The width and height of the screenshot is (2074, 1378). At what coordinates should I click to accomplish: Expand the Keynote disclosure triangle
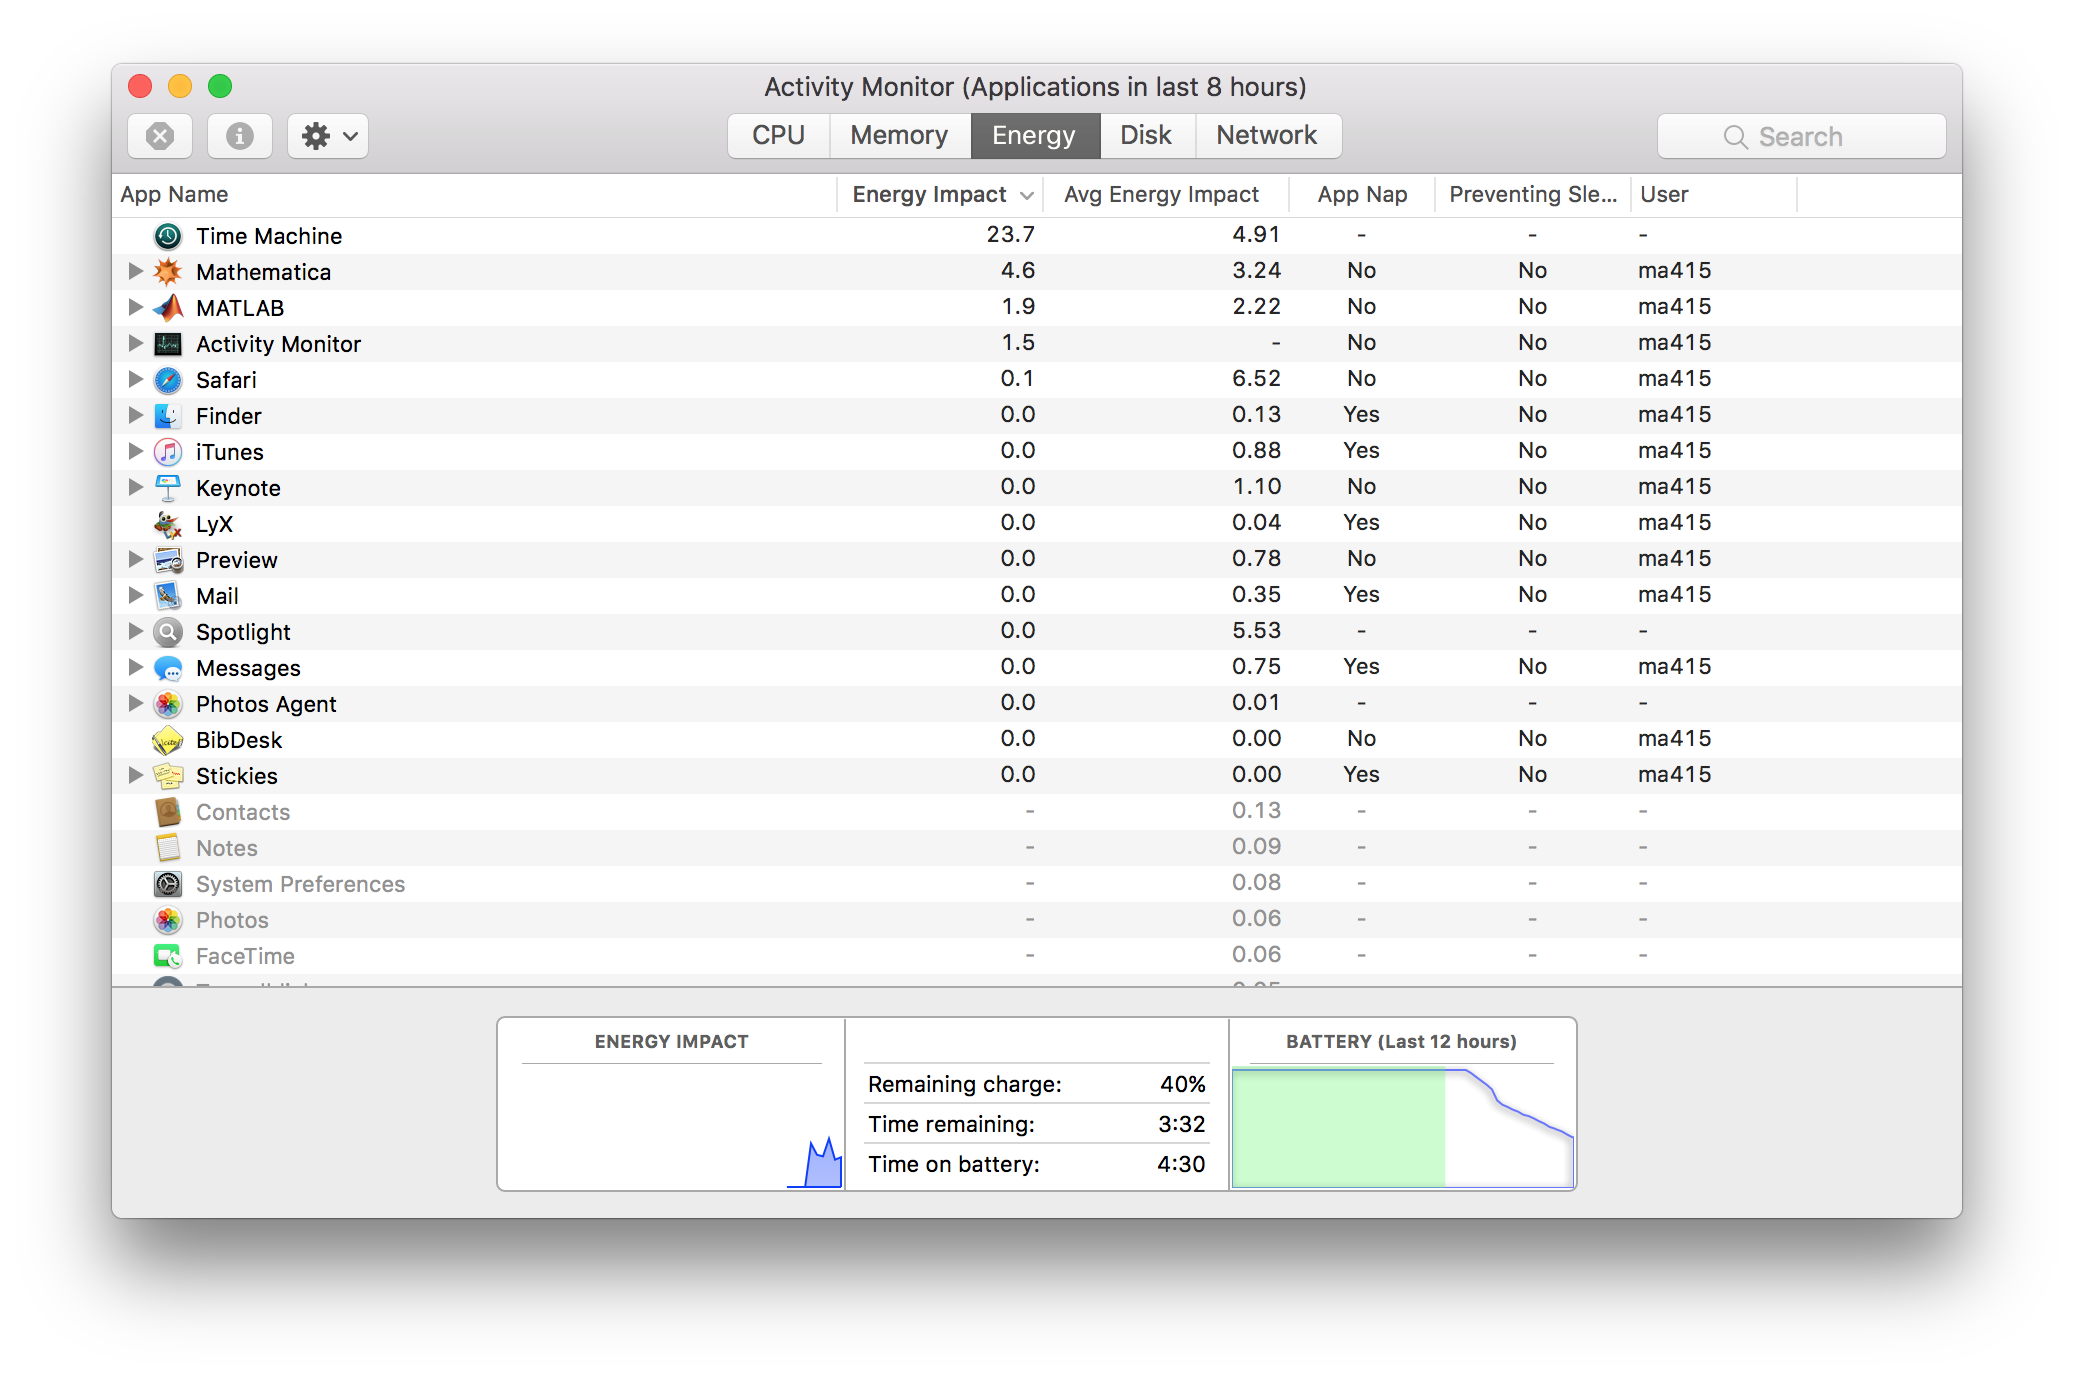pyautogui.click(x=135, y=487)
